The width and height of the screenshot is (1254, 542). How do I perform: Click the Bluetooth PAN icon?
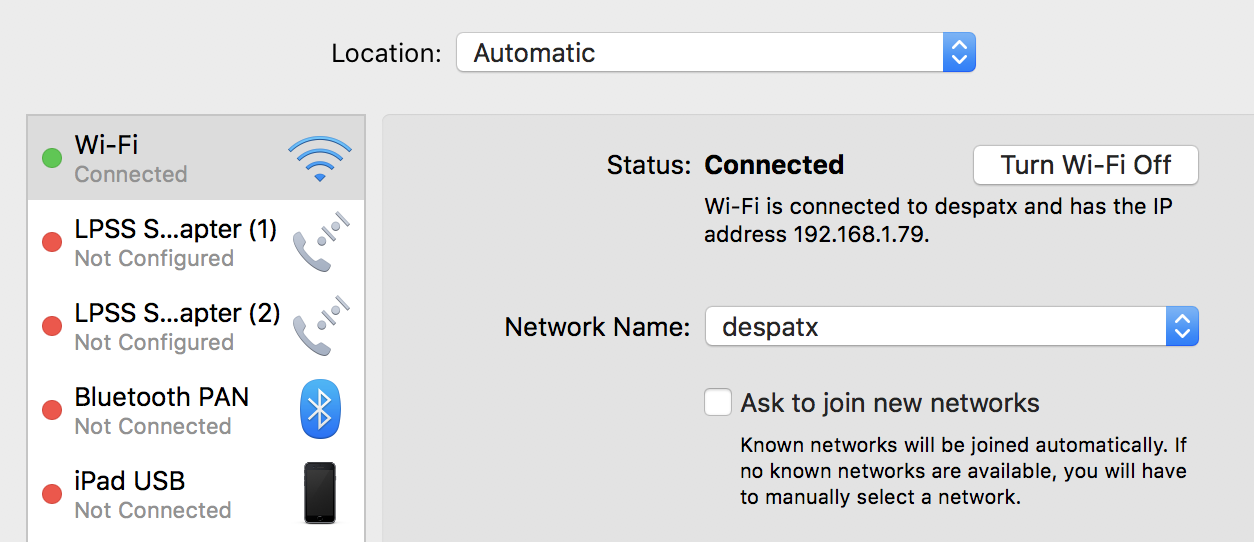click(321, 409)
